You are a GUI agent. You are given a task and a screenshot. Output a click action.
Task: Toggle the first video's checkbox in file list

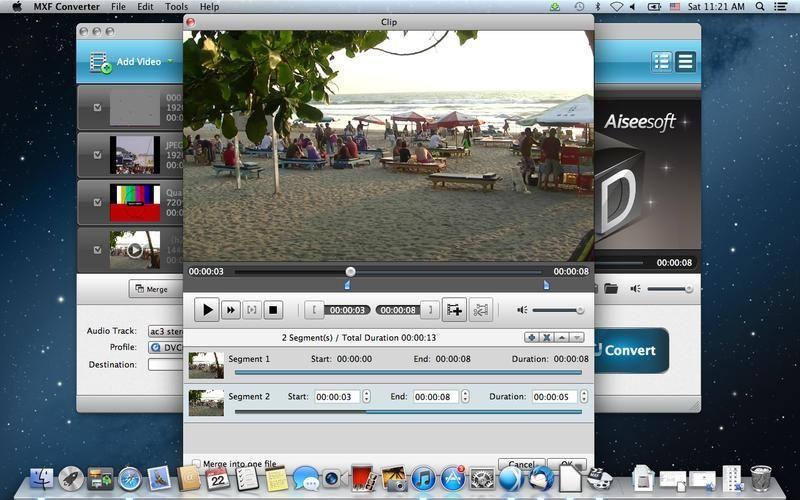pyautogui.click(x=97, y=108)
